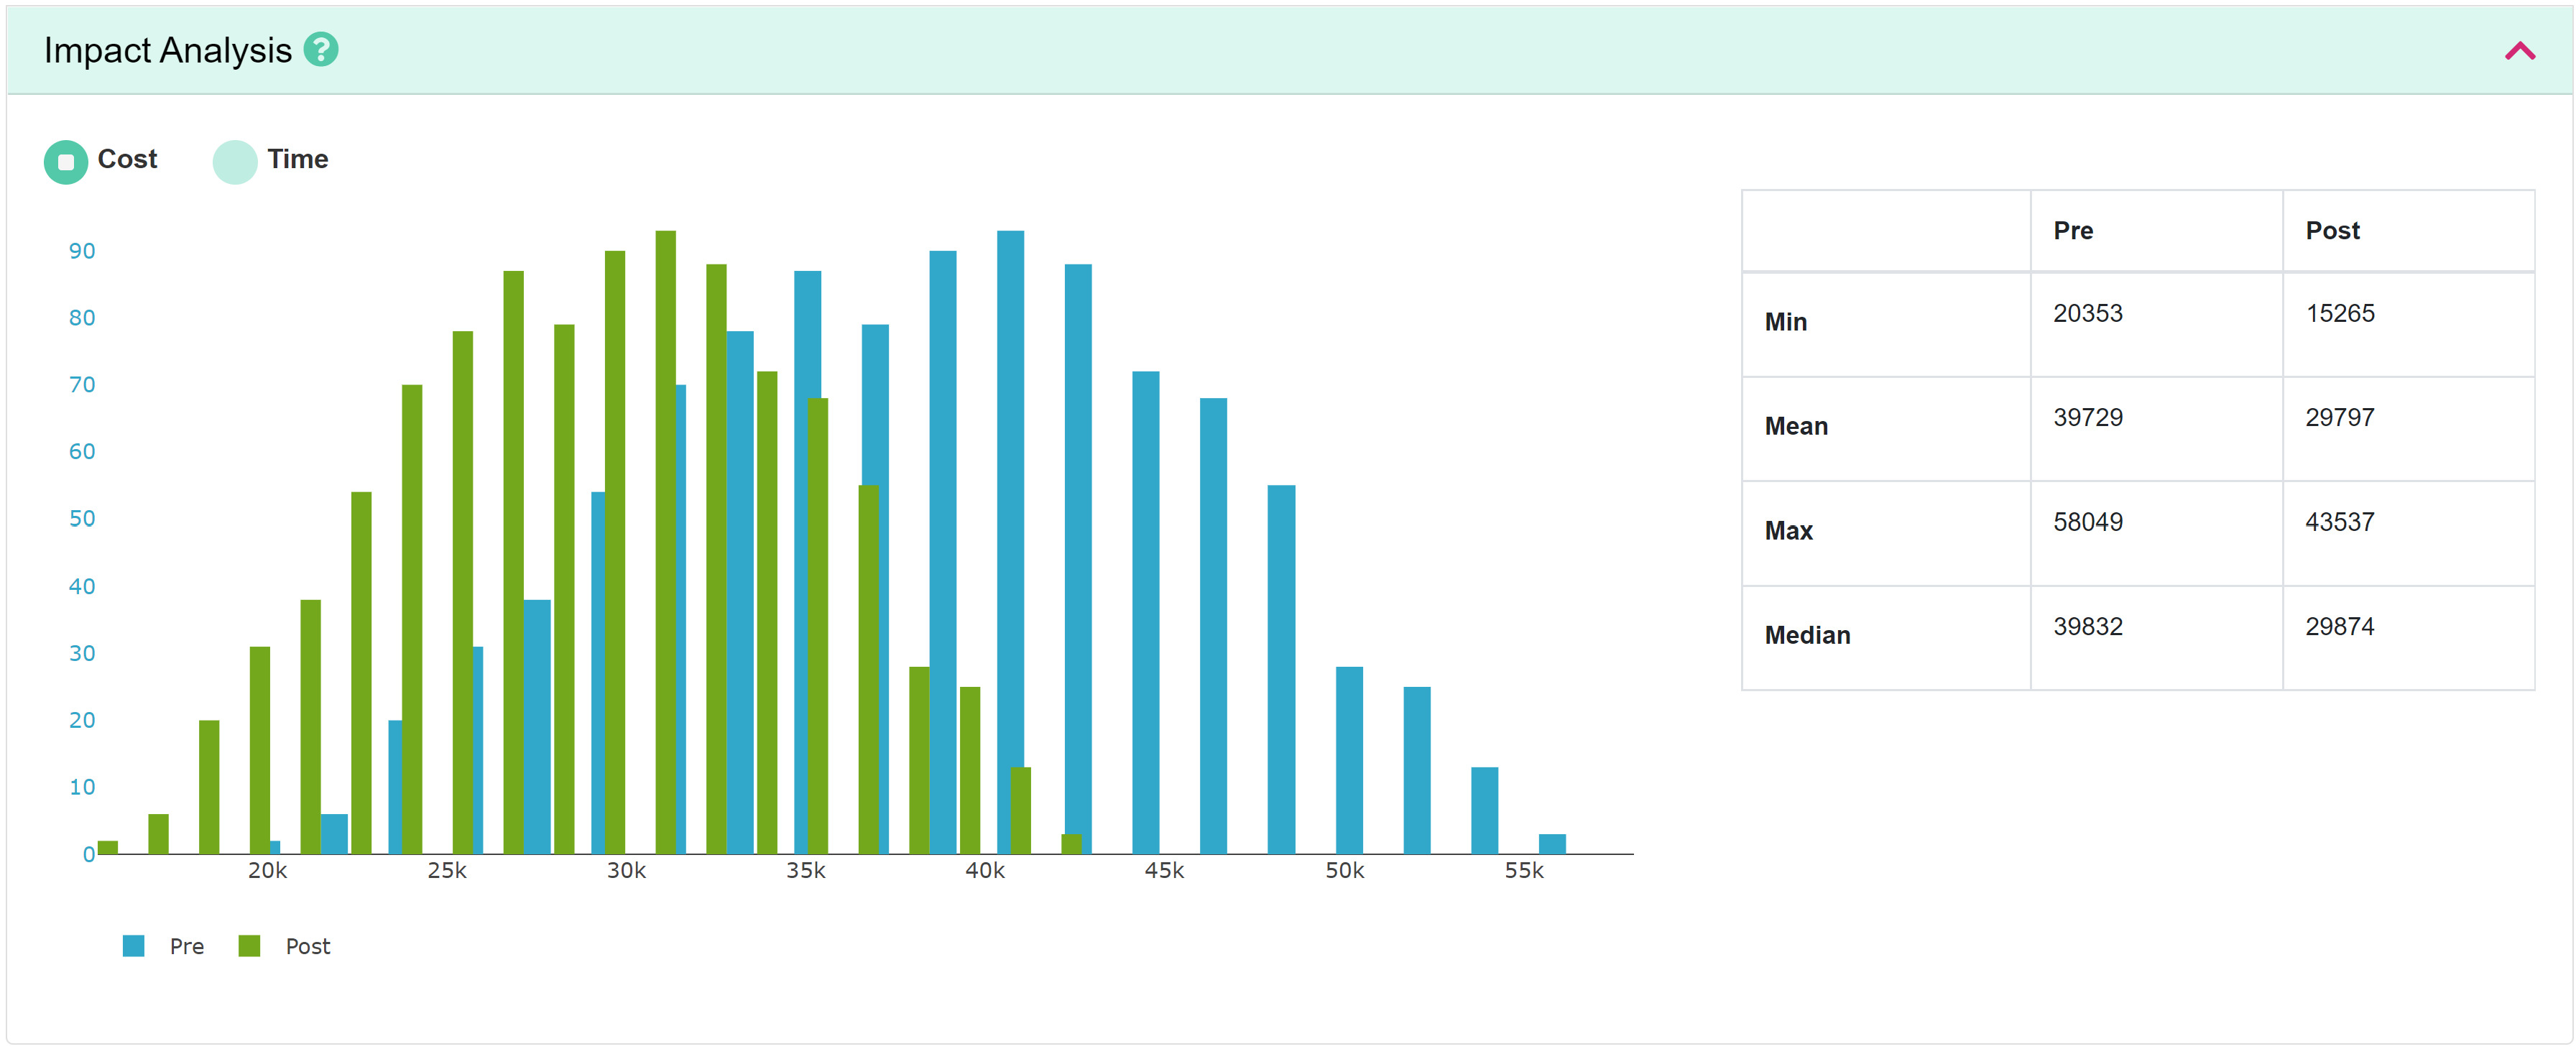Select the Time radio option
This screenshot has width=2576, height=1049.
[235, 161]
